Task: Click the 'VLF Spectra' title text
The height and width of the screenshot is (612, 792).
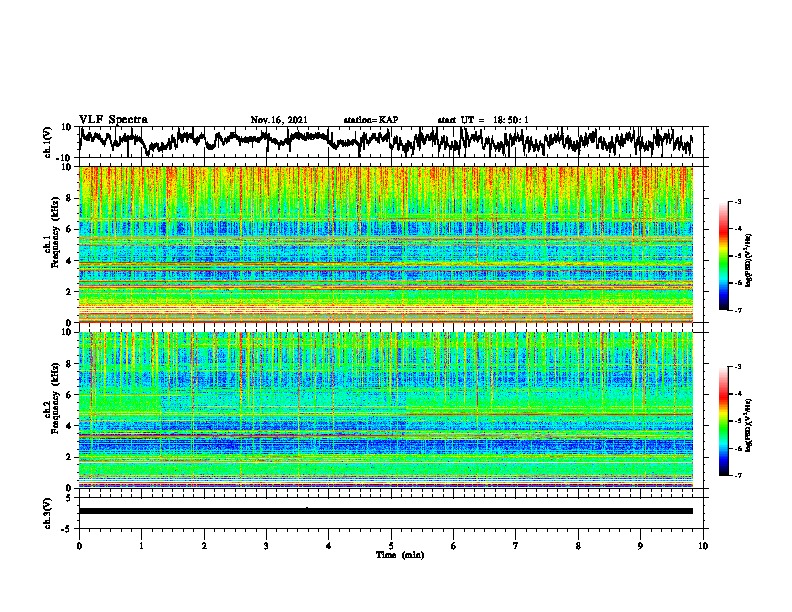Action: [113, 120]
